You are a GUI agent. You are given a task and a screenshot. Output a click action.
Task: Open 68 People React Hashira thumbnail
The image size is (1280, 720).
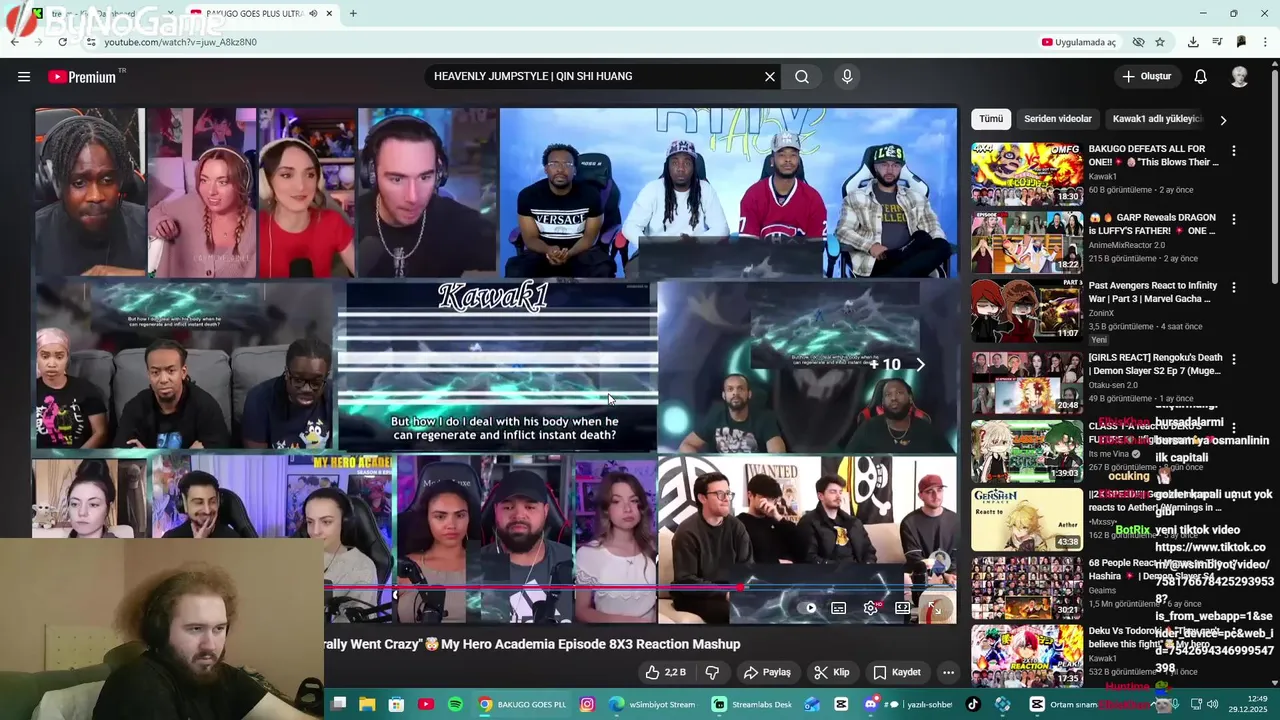click(1027, 587)
